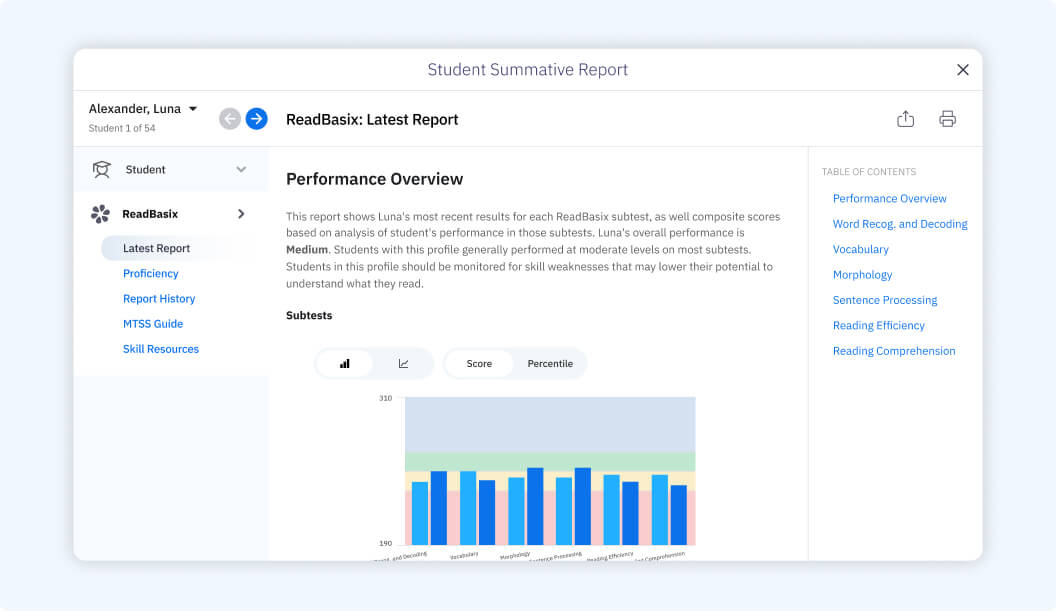Jump to Morphology in table of contents
This screenshot has height=611, width=1056.
click(862, 275)
